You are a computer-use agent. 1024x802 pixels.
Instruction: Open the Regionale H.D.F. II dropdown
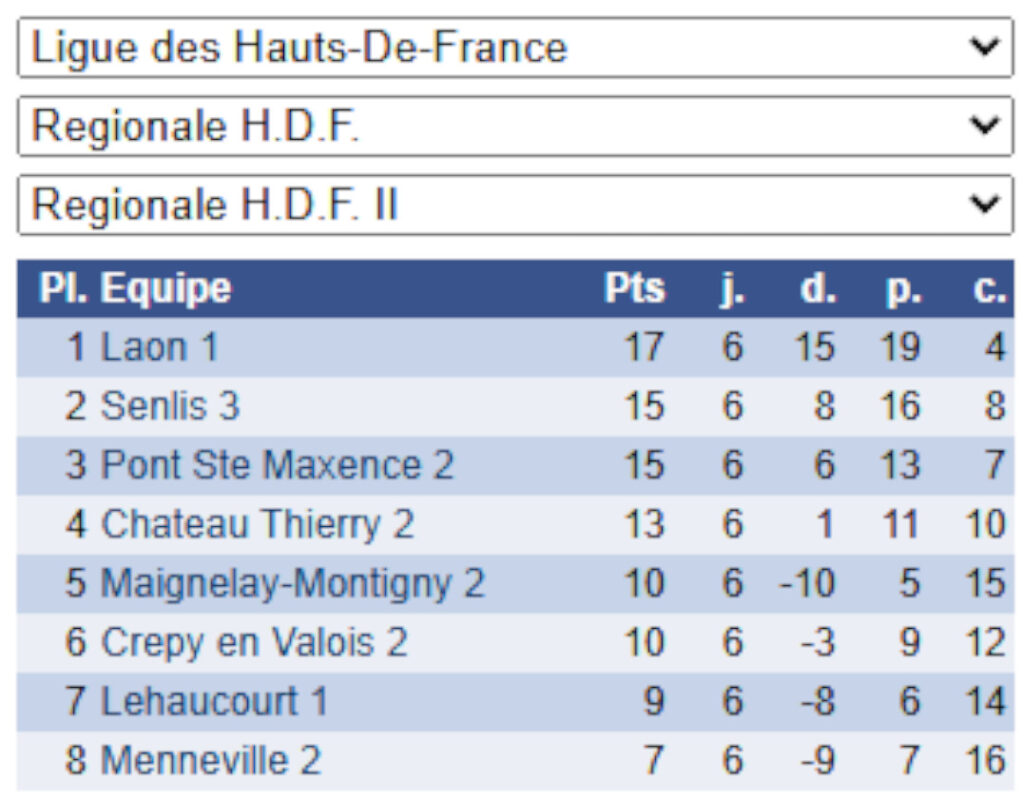[515, 205]
